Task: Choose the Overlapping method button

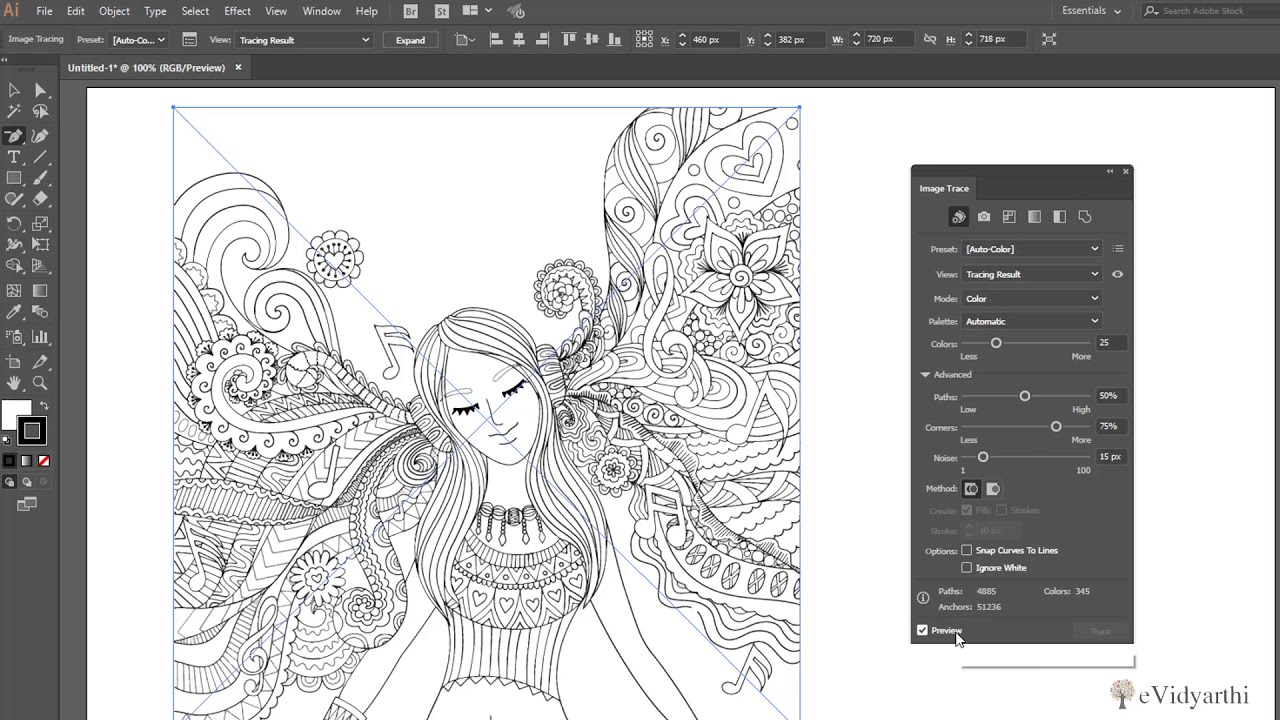Action: (x=993, y=489)
